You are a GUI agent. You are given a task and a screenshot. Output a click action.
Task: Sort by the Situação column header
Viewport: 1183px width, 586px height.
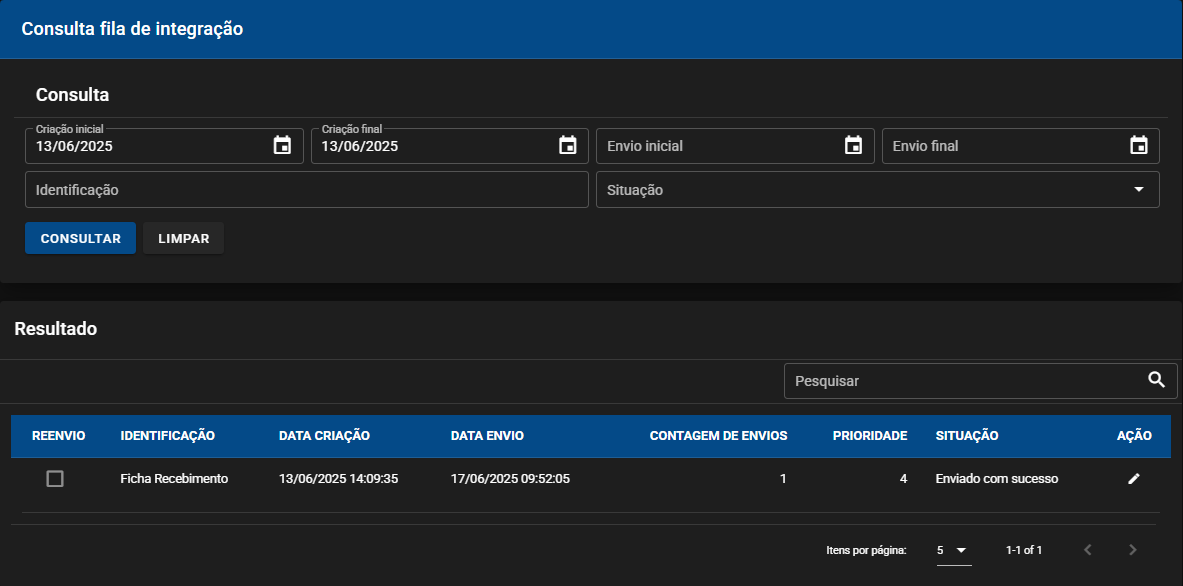(x=967, y=436)
